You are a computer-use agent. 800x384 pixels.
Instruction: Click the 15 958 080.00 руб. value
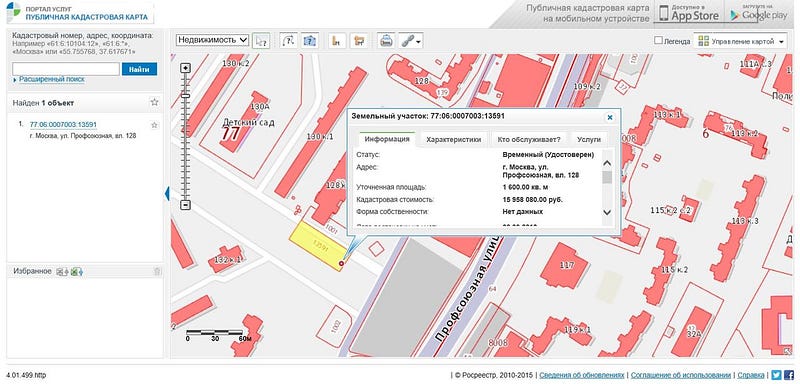(532, 199)
